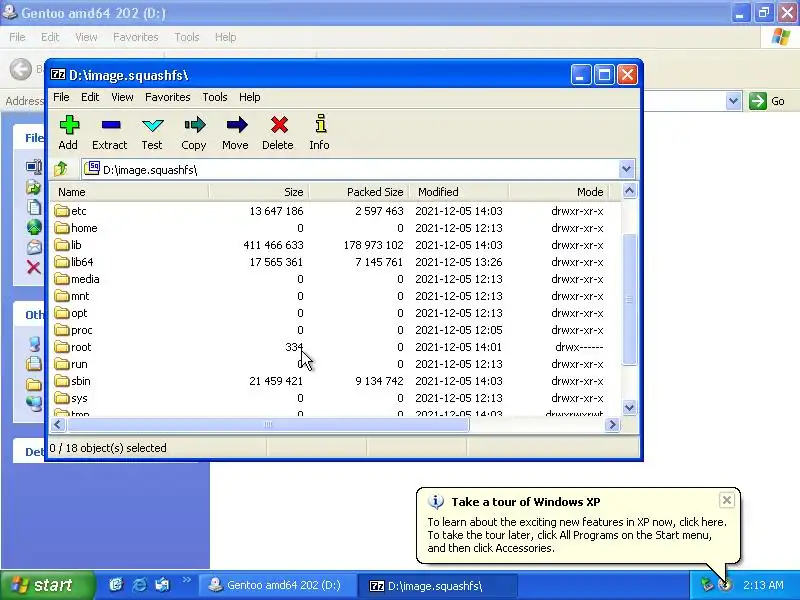Screen dimensions: 800x600
Task: Sort list by Size column header
Action: [x=259, y=192]
